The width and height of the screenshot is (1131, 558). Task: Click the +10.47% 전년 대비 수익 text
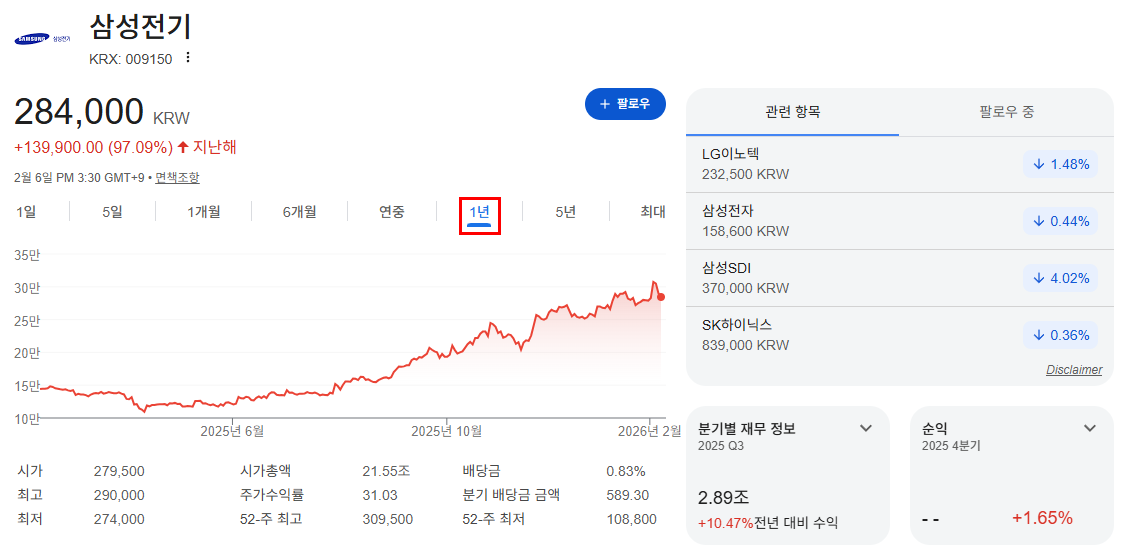click(x=768, y=523)
